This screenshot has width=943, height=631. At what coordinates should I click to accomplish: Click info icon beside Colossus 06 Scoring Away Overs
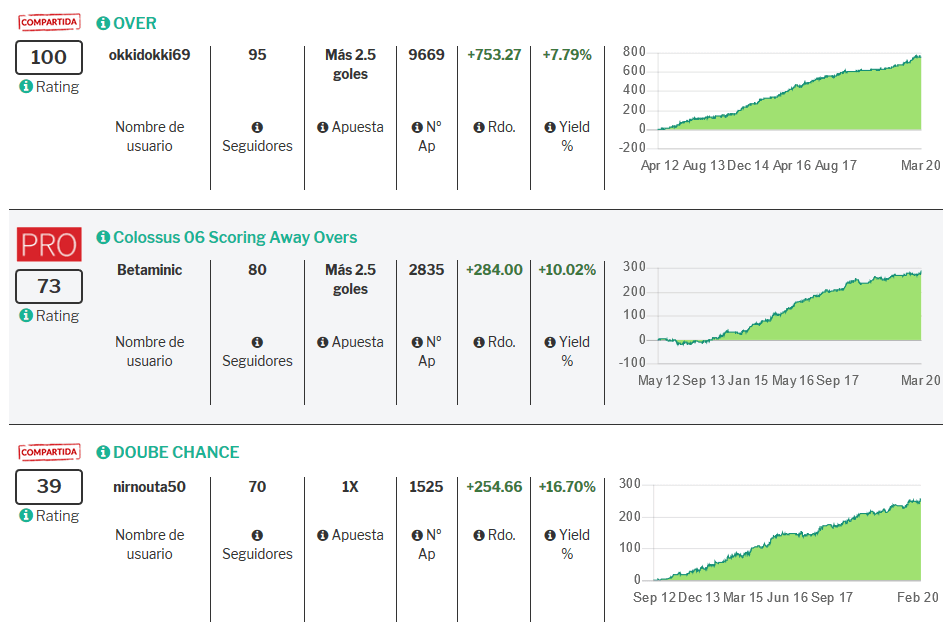click(x=103, y=238)
